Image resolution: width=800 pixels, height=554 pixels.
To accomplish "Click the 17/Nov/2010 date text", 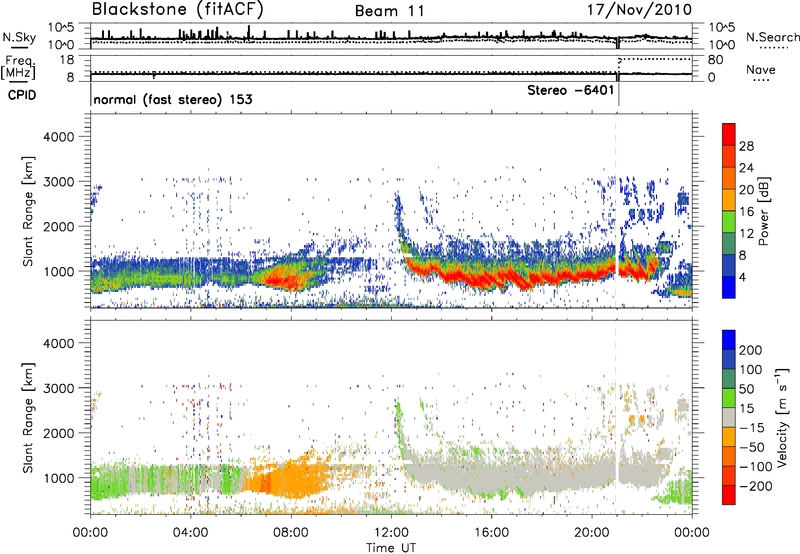I will click(639, 9).
